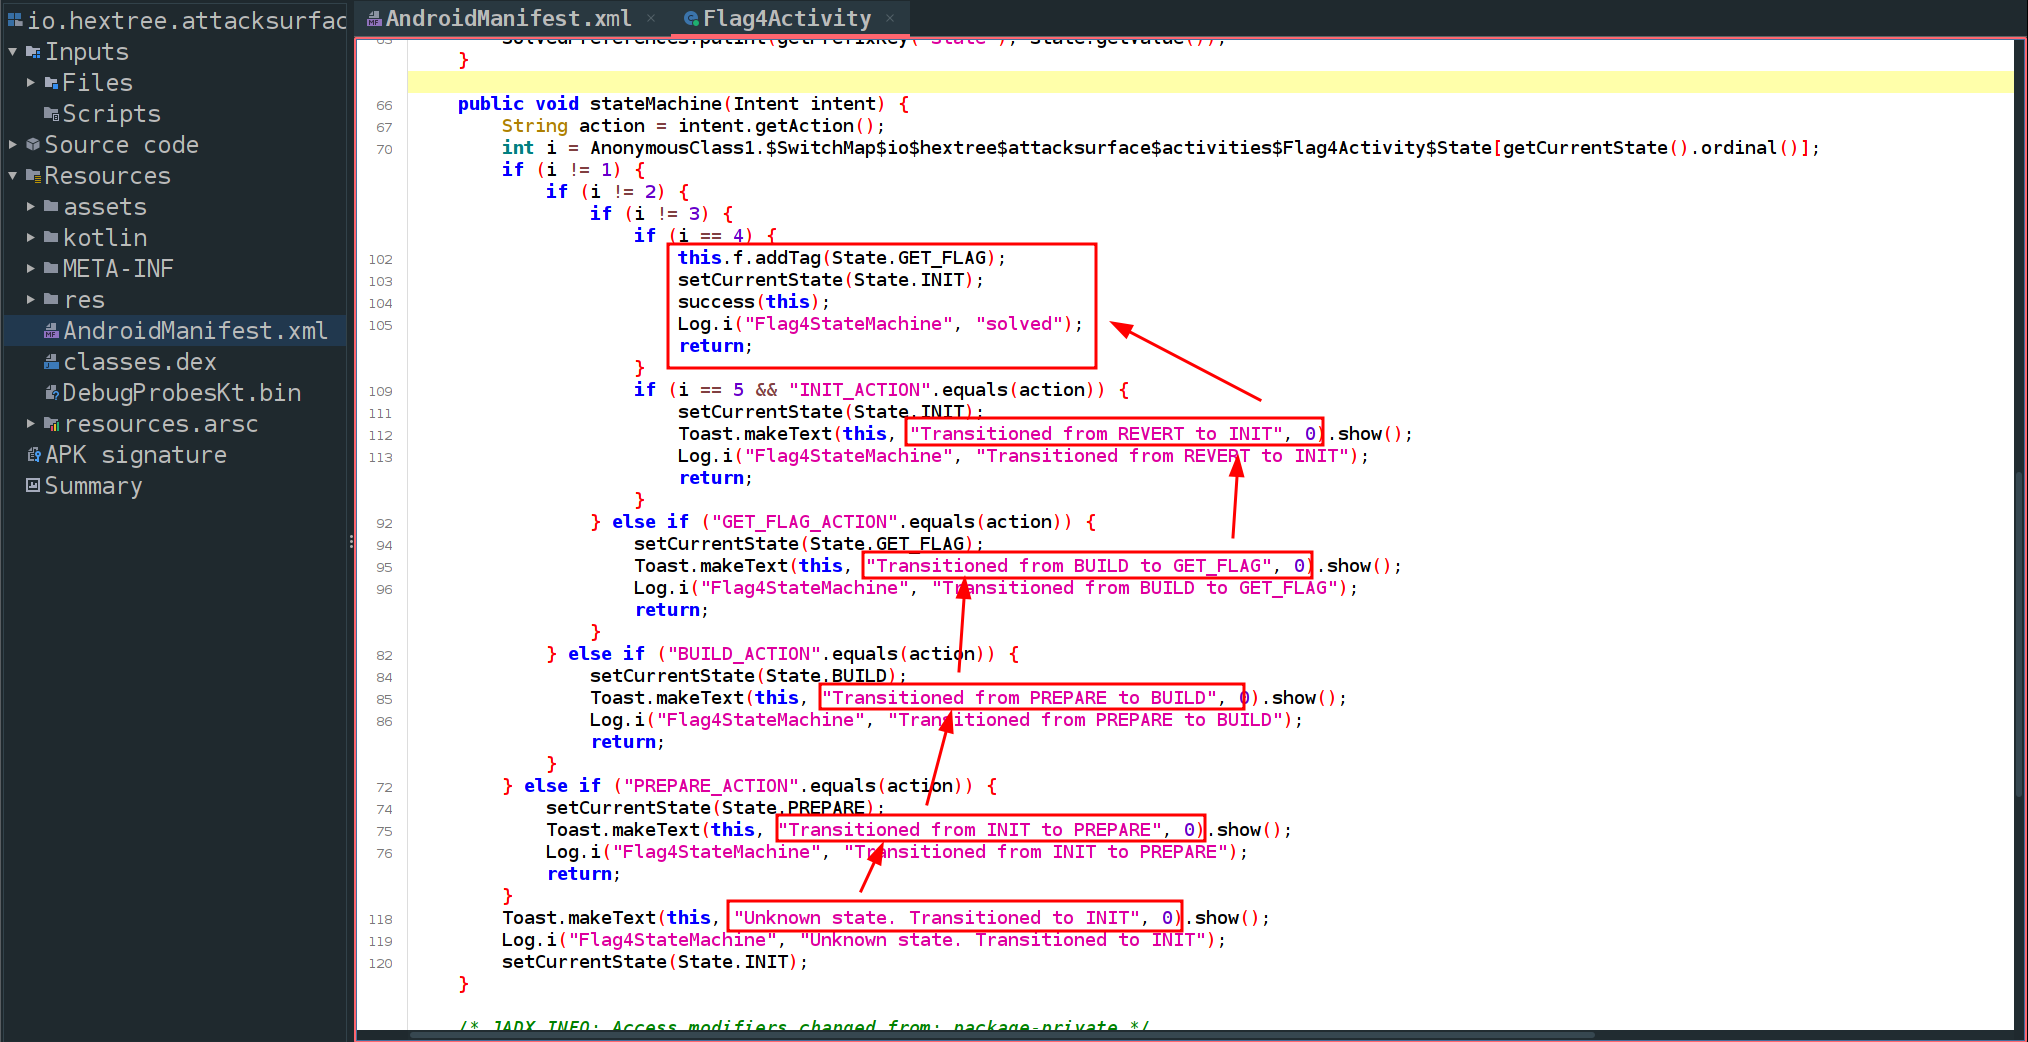The image size is (2028, 1042).
Task: Open APK signature in the tree
Action: pyautogui.click(x=136, y=454)
